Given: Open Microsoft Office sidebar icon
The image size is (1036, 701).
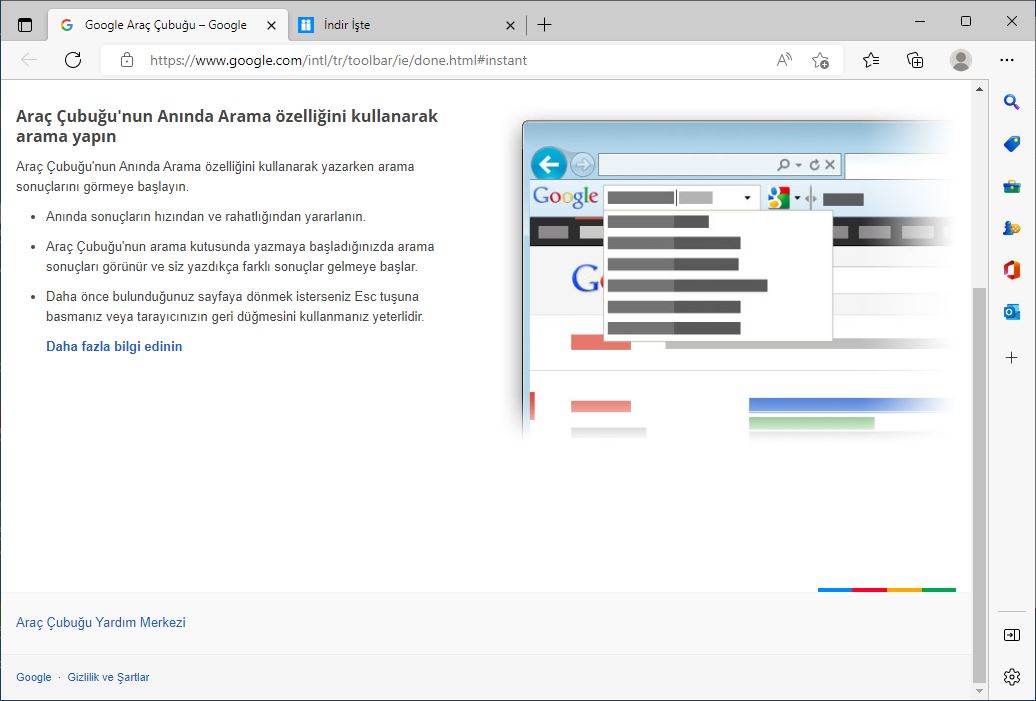Looking at the screenshot, I should pyautogui.click(x=1012, y=270).
